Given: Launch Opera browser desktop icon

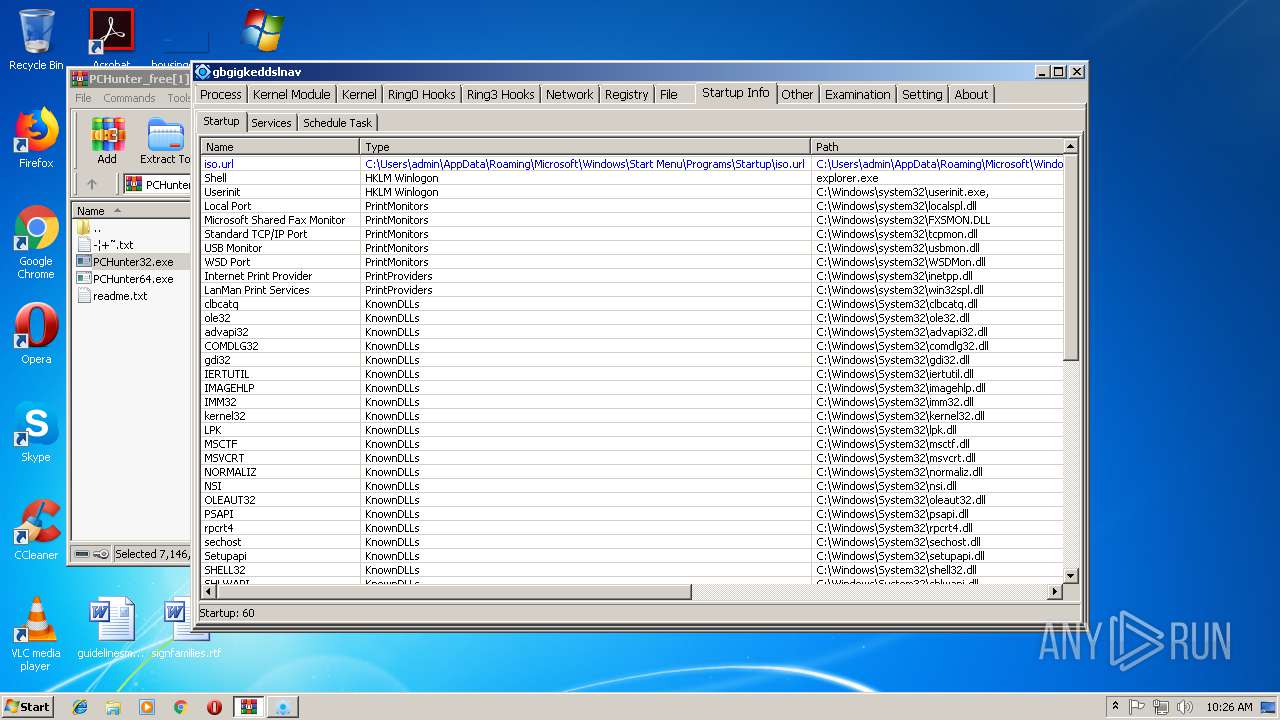Looking at the screenshot, I should click(36, 334).
